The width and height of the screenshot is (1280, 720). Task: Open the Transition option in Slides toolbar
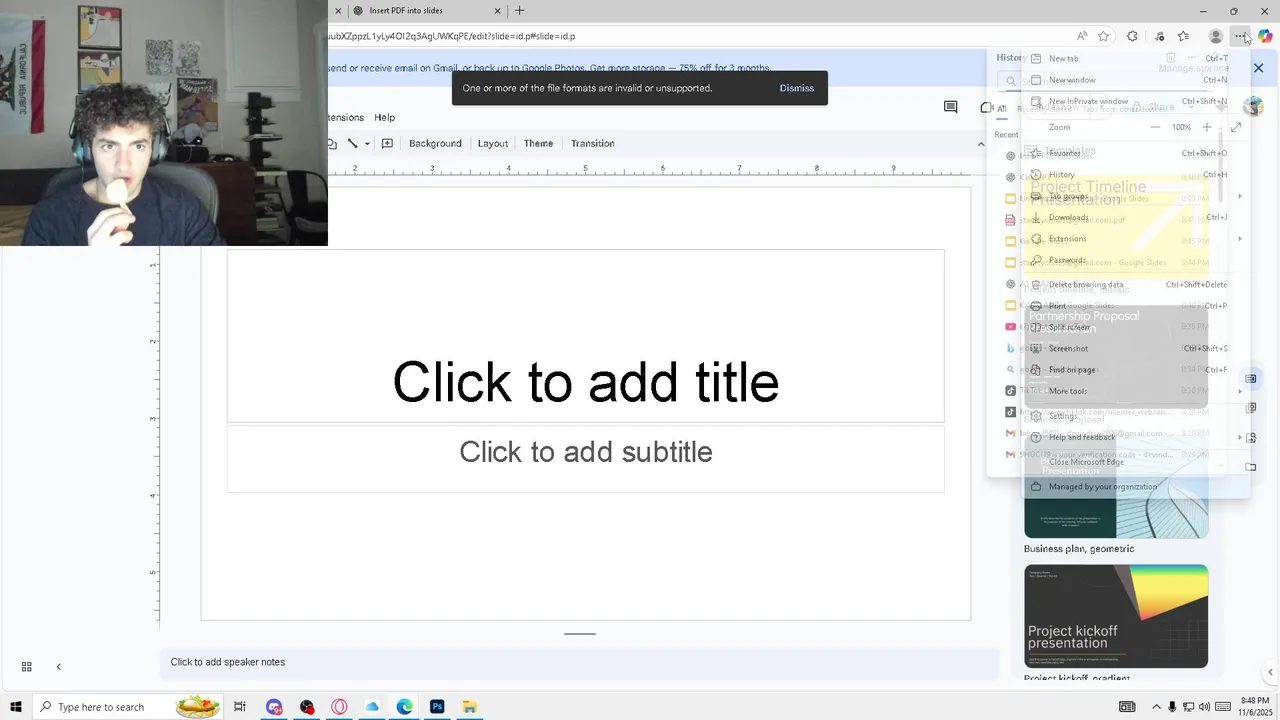pyautogui.click(x=593, y=143)
